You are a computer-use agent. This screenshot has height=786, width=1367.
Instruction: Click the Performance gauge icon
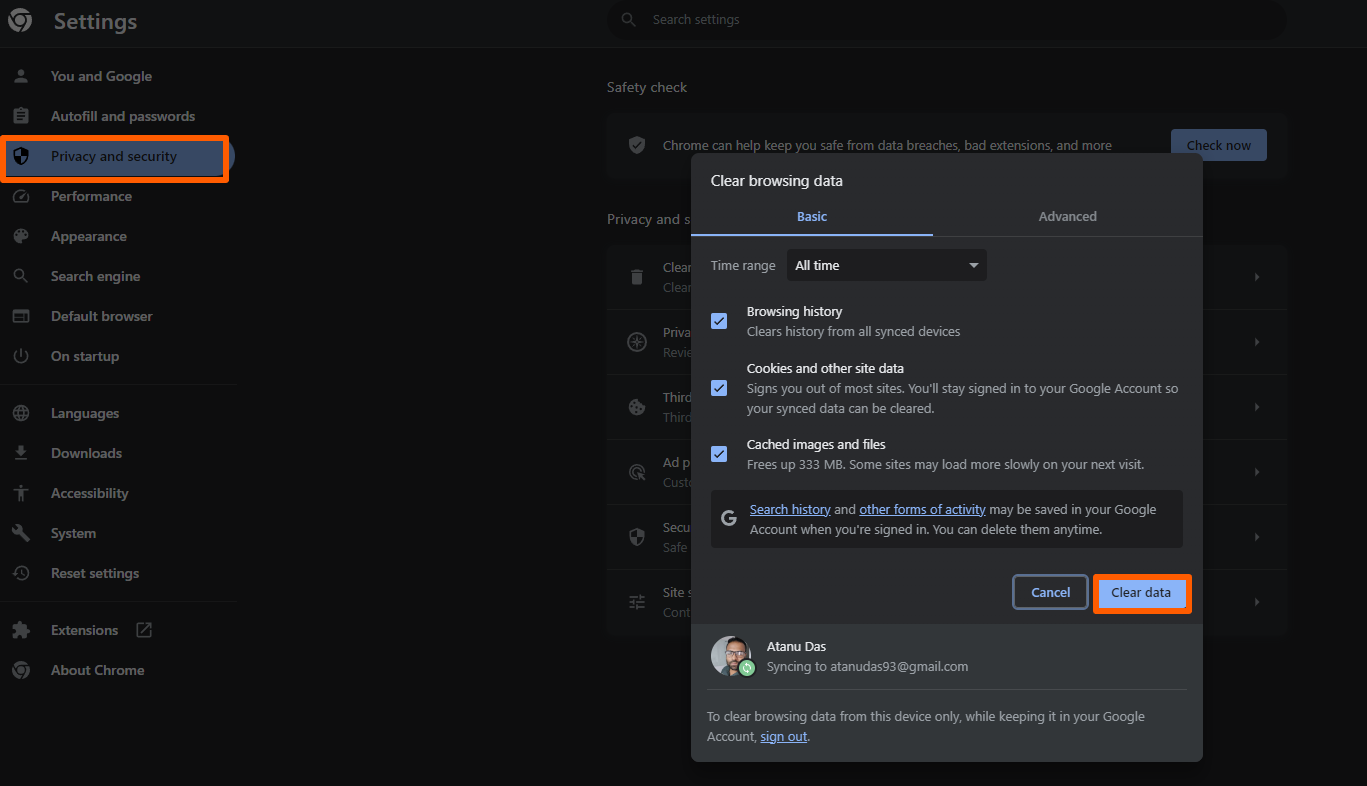(x=21, y=196)
